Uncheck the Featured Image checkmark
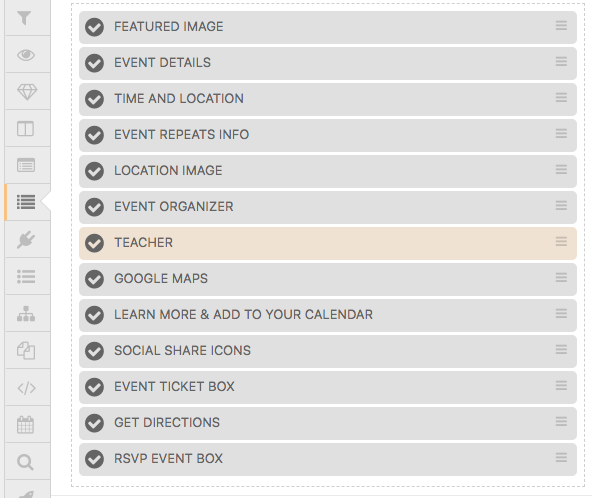The height and width of the screenshot is (498, 592). click(x=94, y=27)
